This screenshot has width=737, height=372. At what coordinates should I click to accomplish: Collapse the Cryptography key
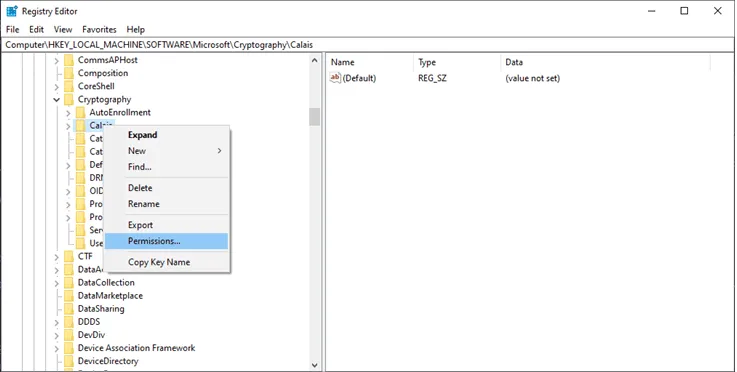[56, 100]
